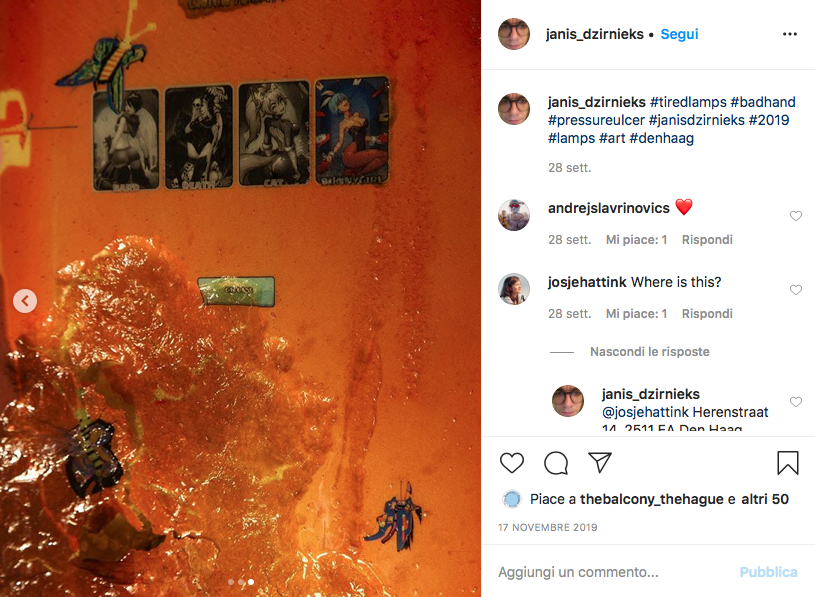Like josjehattink's comment heart
The width and height of the screenshot is (815, 597).
click(x=796, y=290)
